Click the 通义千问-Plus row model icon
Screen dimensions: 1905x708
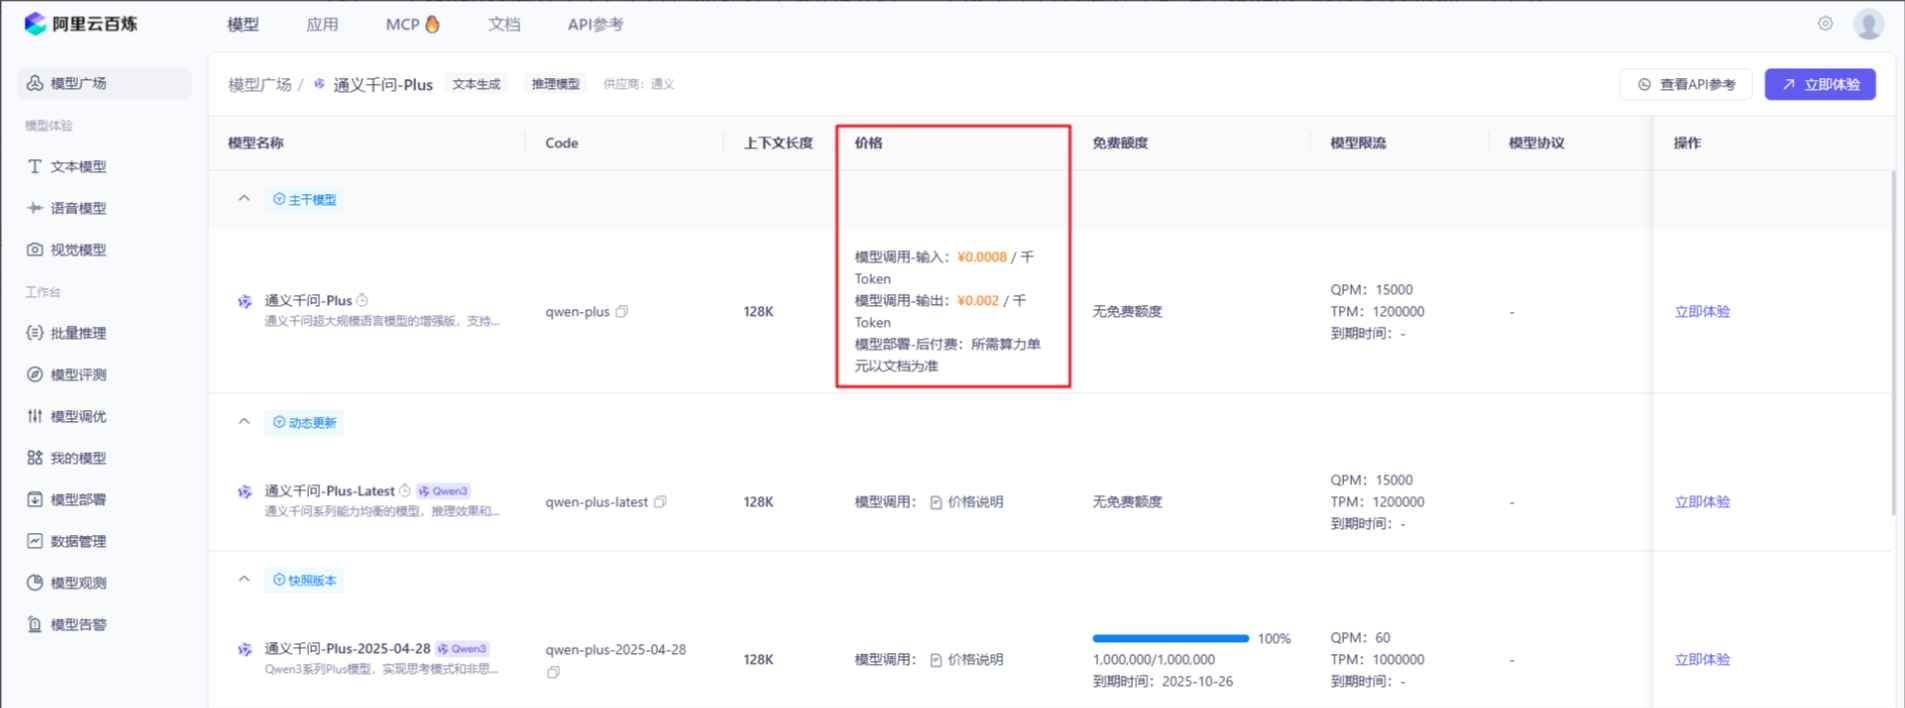245,301
